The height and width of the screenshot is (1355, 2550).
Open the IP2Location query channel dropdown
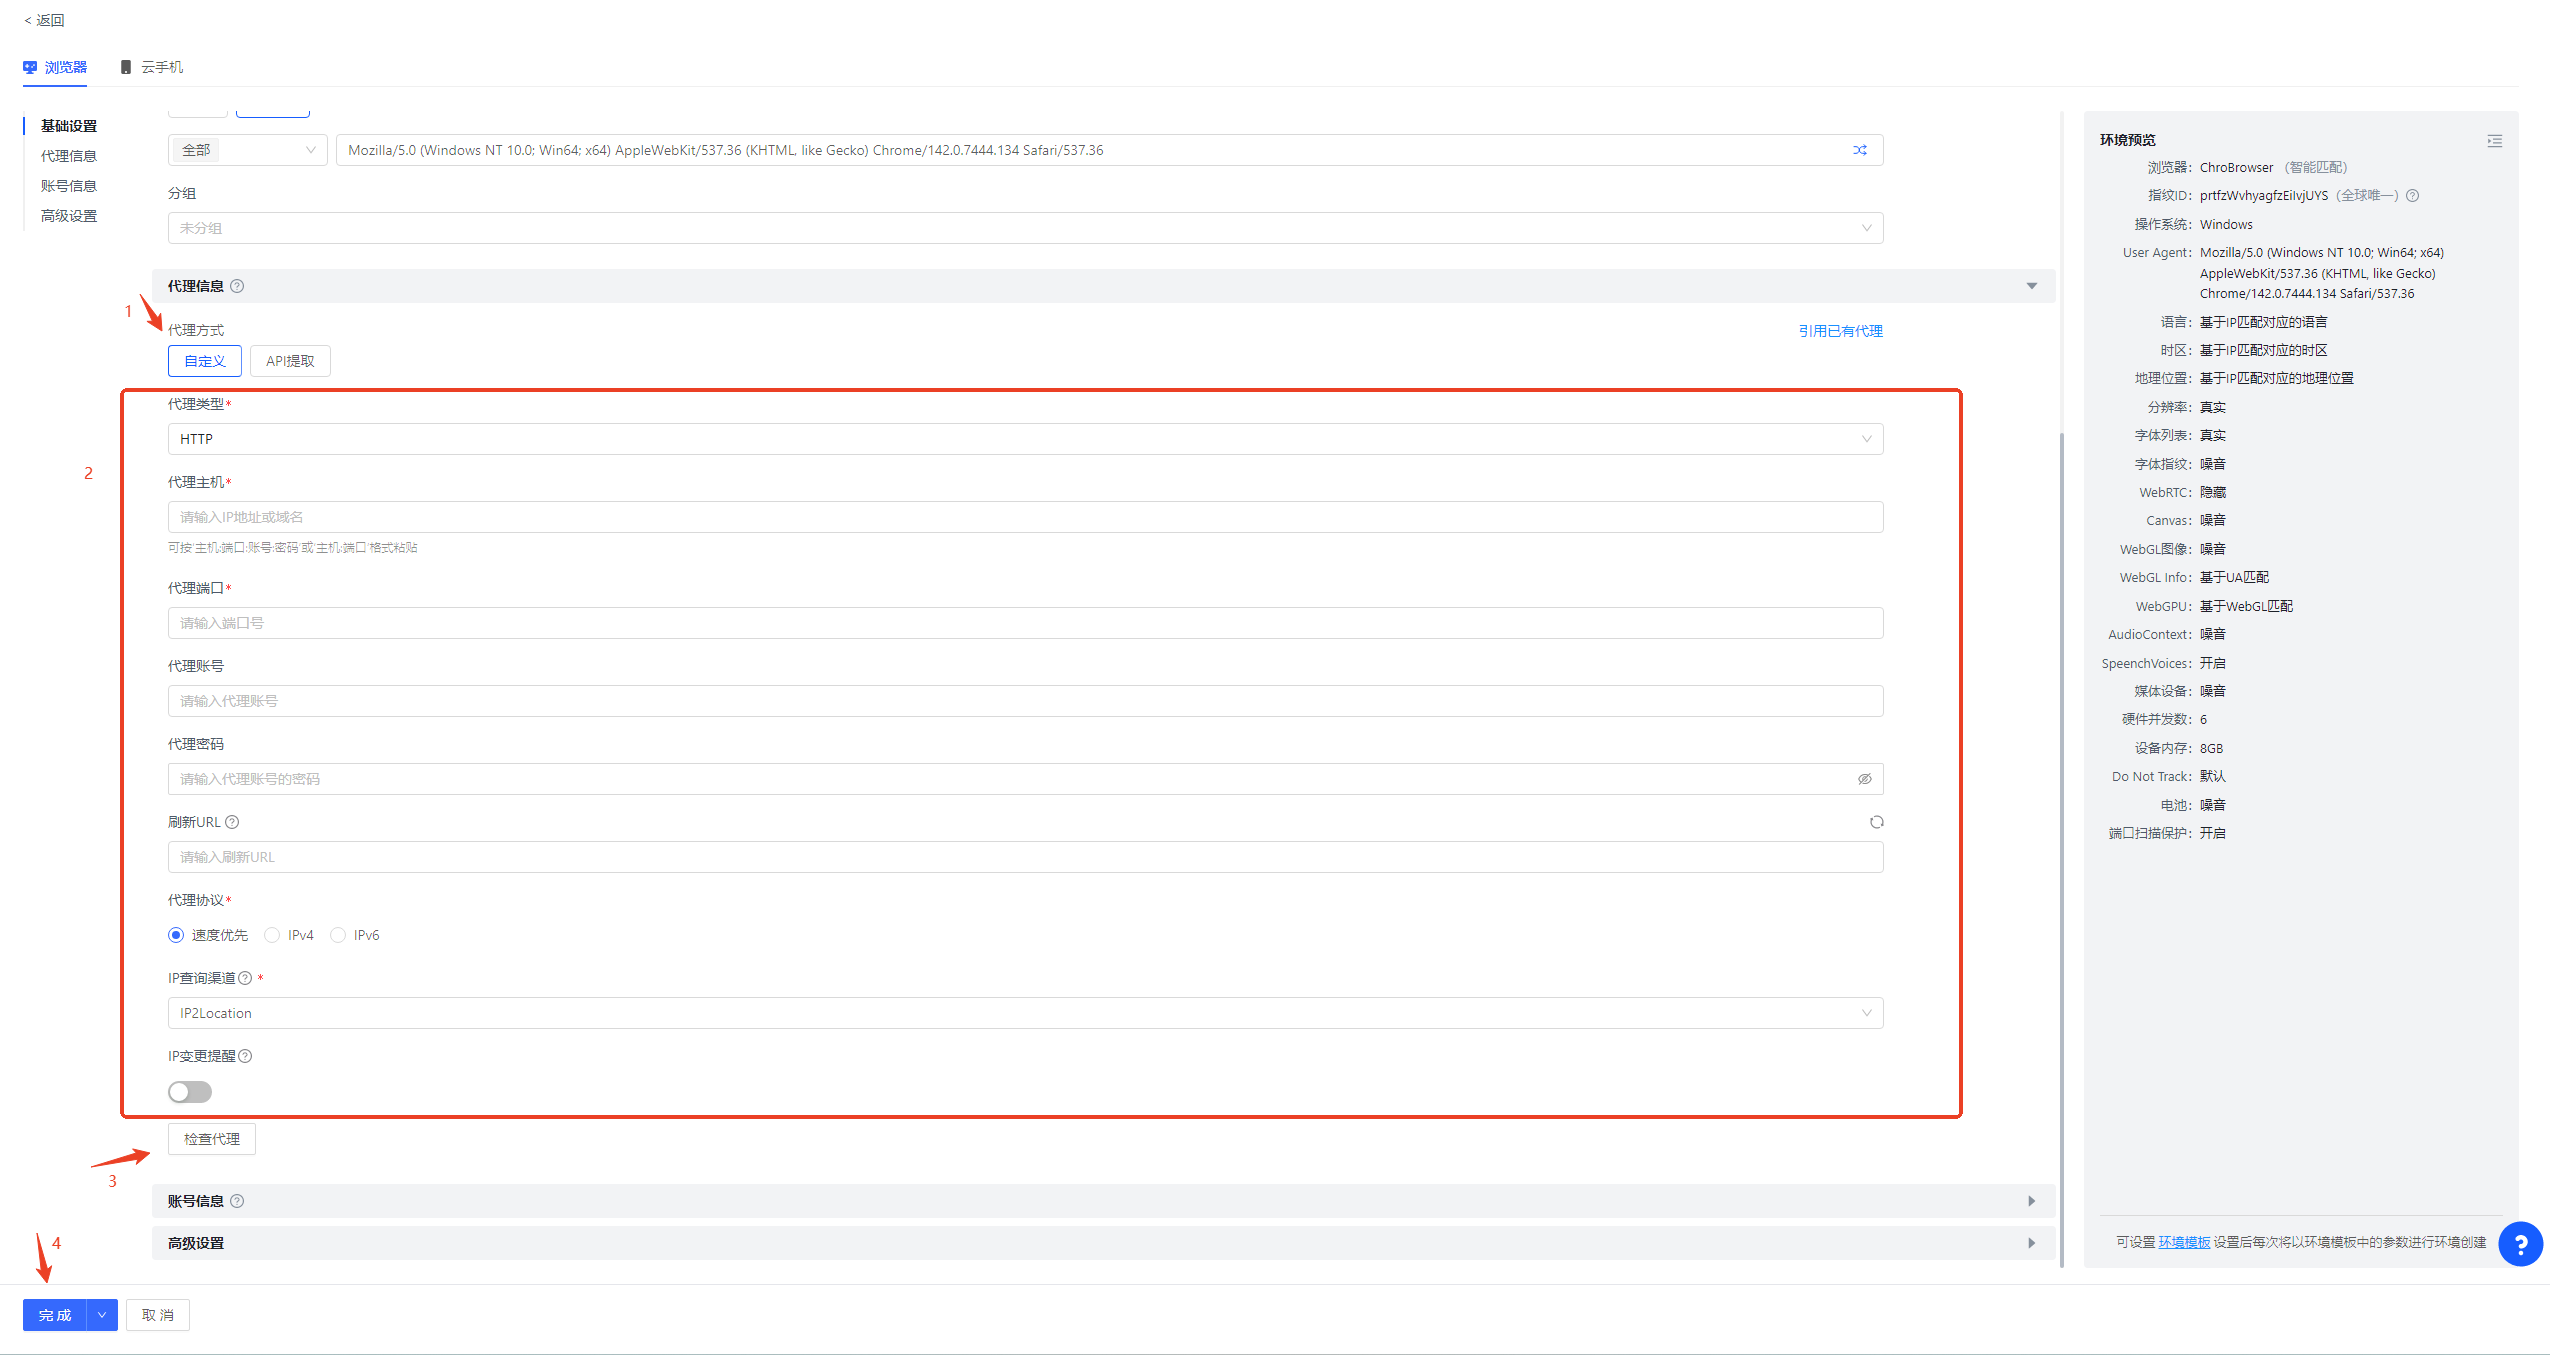pos(1025,1013)
